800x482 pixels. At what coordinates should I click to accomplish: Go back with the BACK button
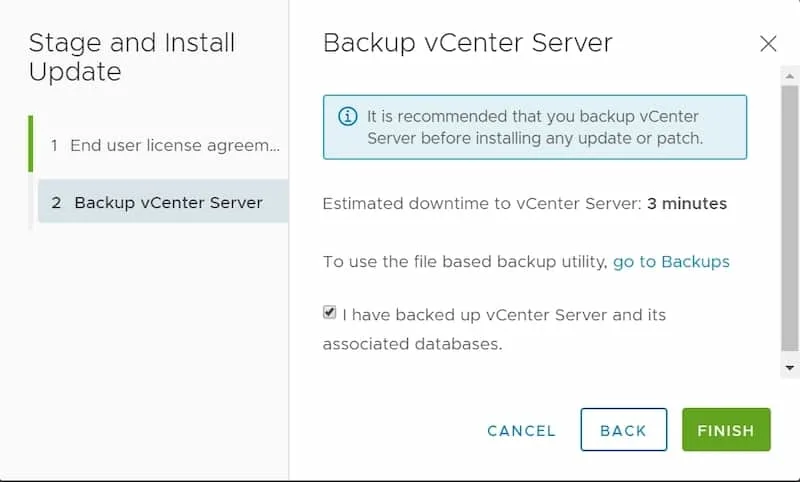click(x=623, y=429)
